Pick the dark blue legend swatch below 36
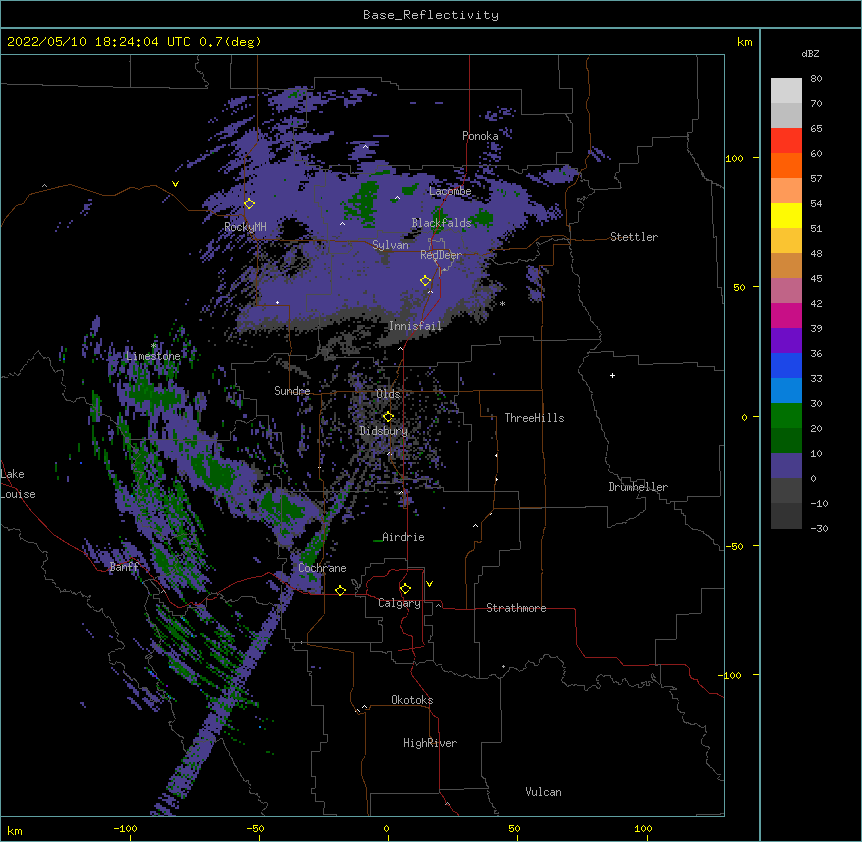This screenshot has height=842, width=862. [x=786, y=365]
